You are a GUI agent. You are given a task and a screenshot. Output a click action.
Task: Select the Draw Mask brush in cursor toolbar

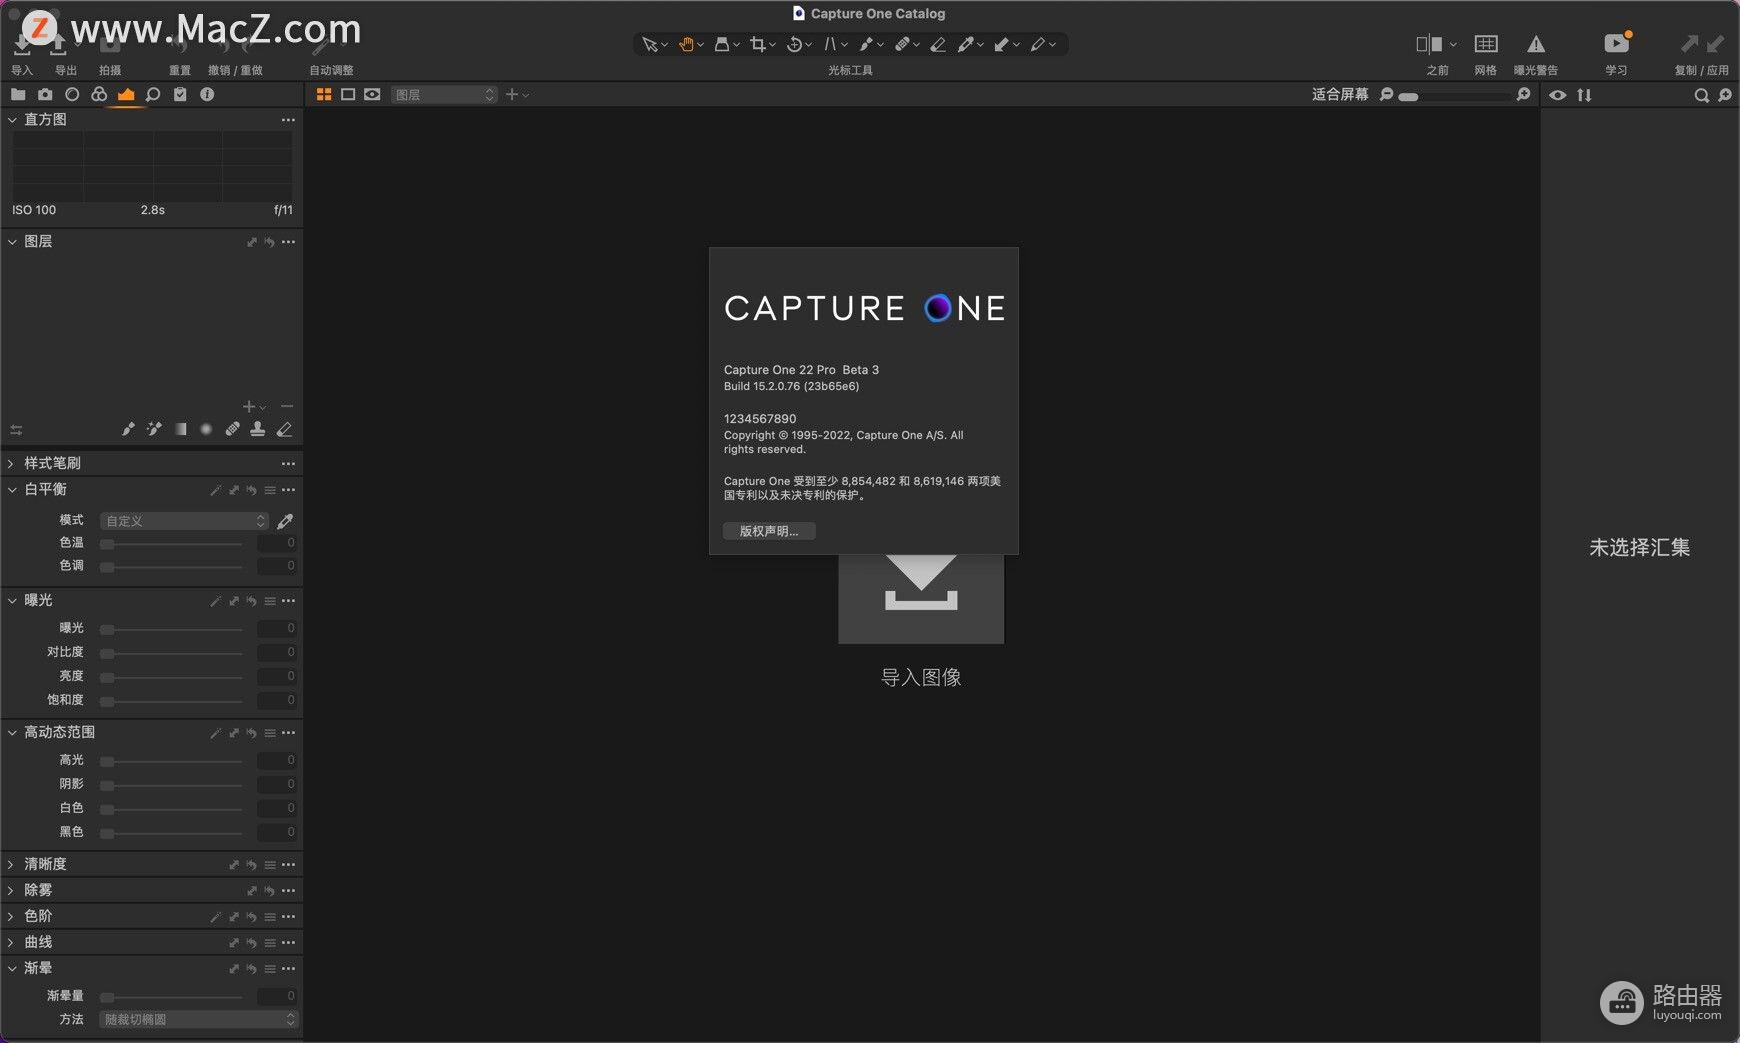click(x=866, y=44)
